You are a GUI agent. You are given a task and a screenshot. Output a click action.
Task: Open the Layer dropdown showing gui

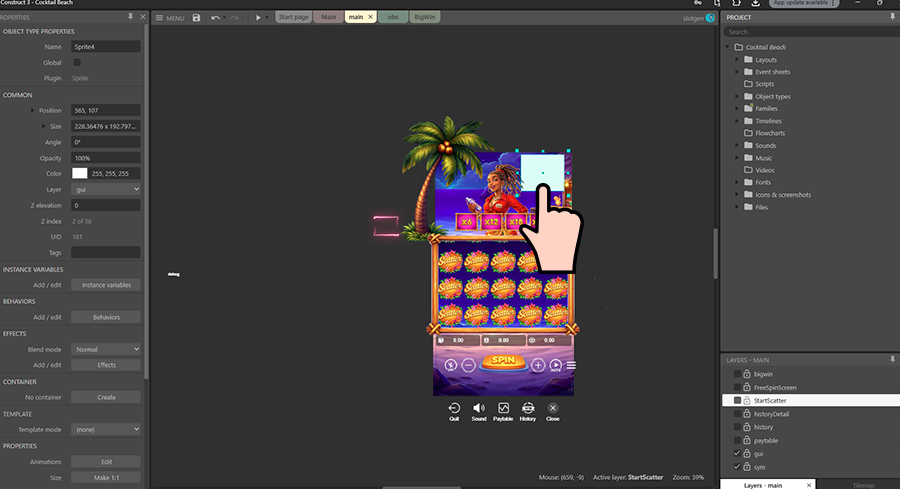(x=106, y=189)
